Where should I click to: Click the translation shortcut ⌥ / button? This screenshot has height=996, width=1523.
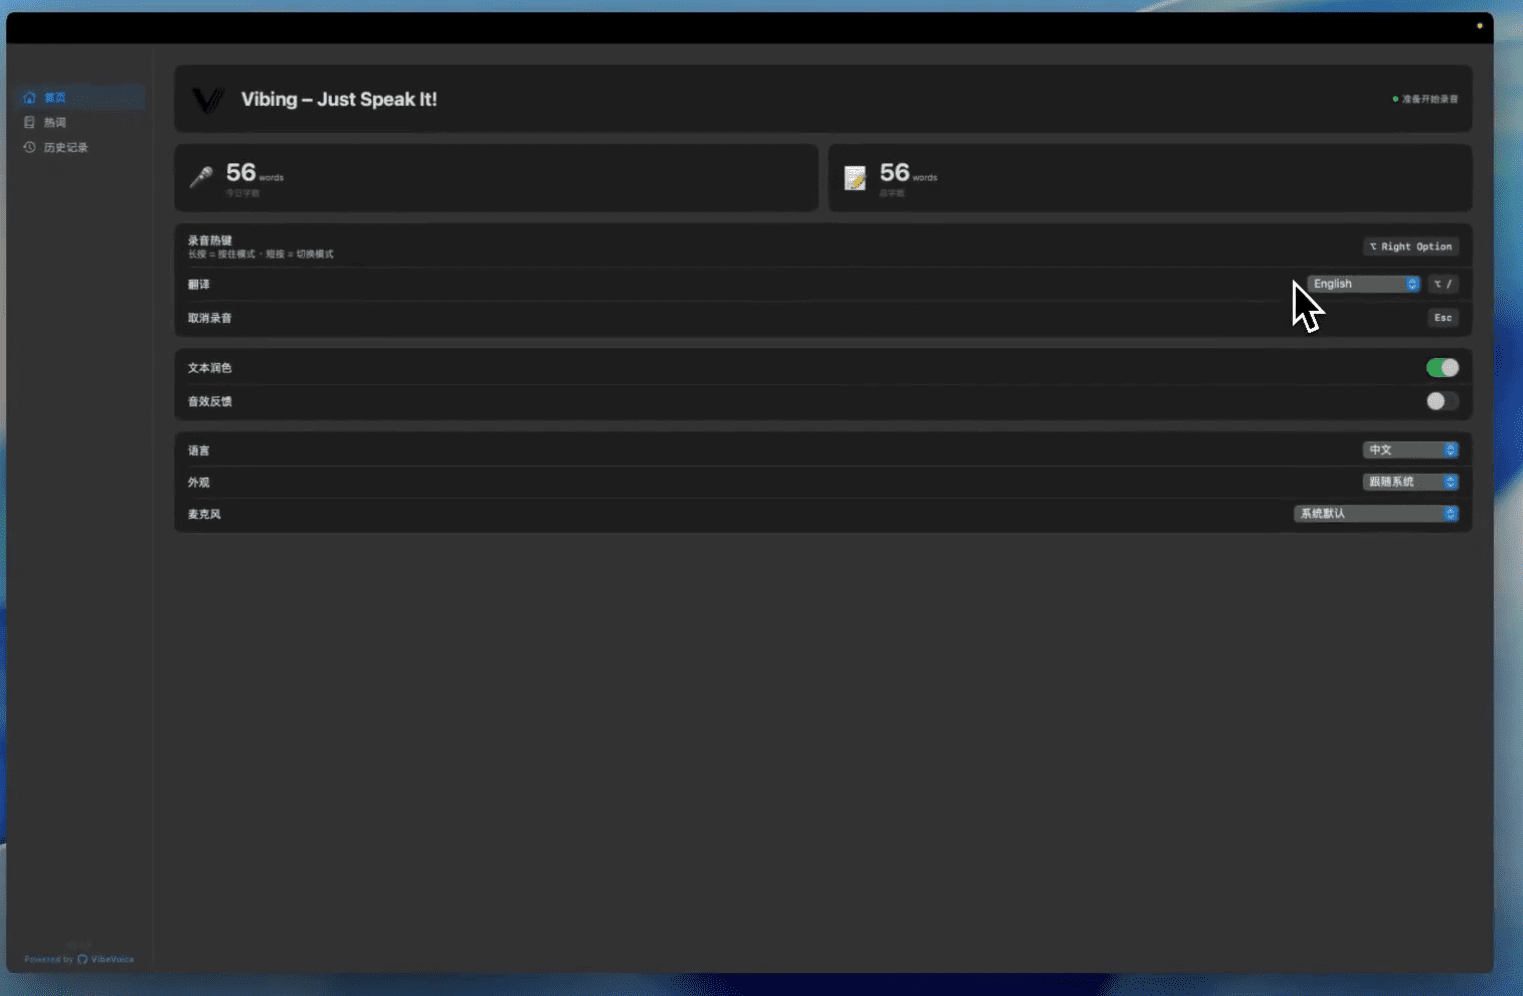(1442, 284)
